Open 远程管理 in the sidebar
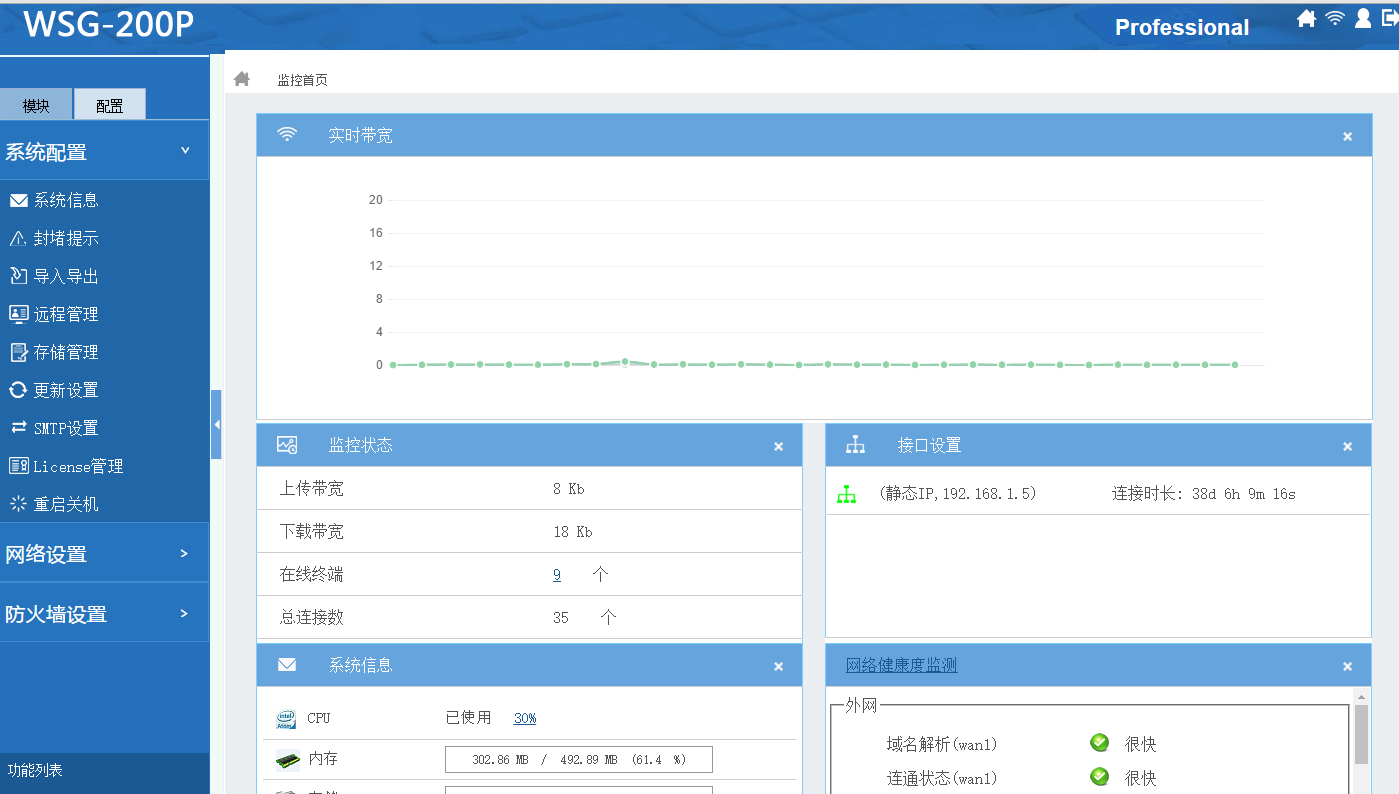 [66, 314]
